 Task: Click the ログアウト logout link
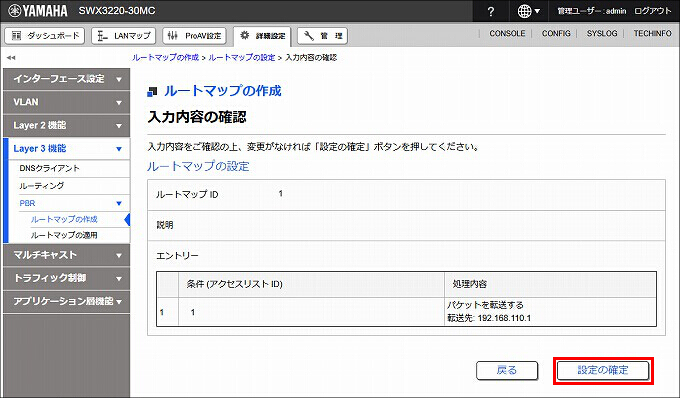[x=652, y=11]
